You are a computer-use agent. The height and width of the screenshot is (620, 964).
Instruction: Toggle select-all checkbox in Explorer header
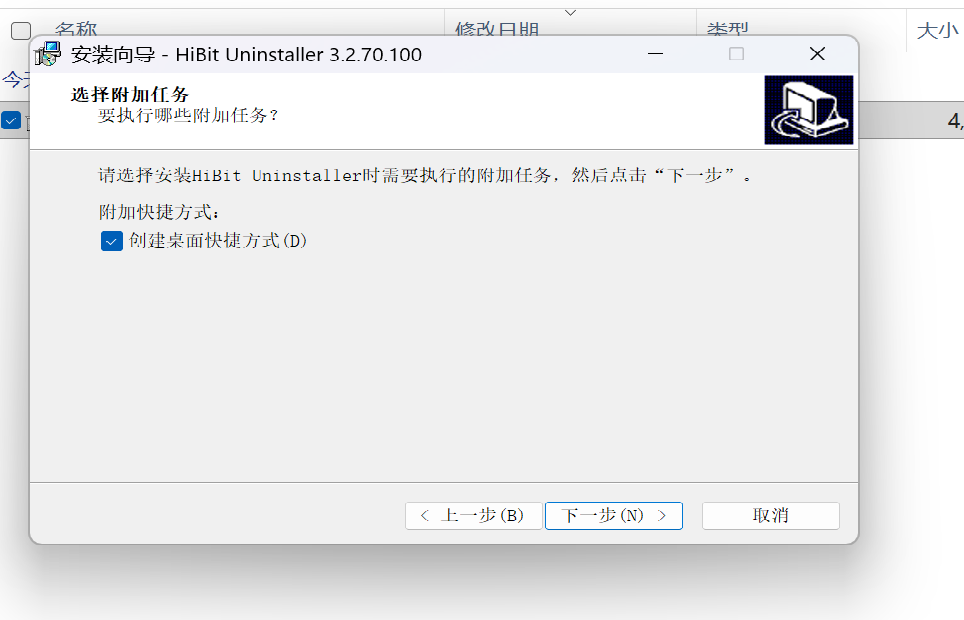coord(21,30)
